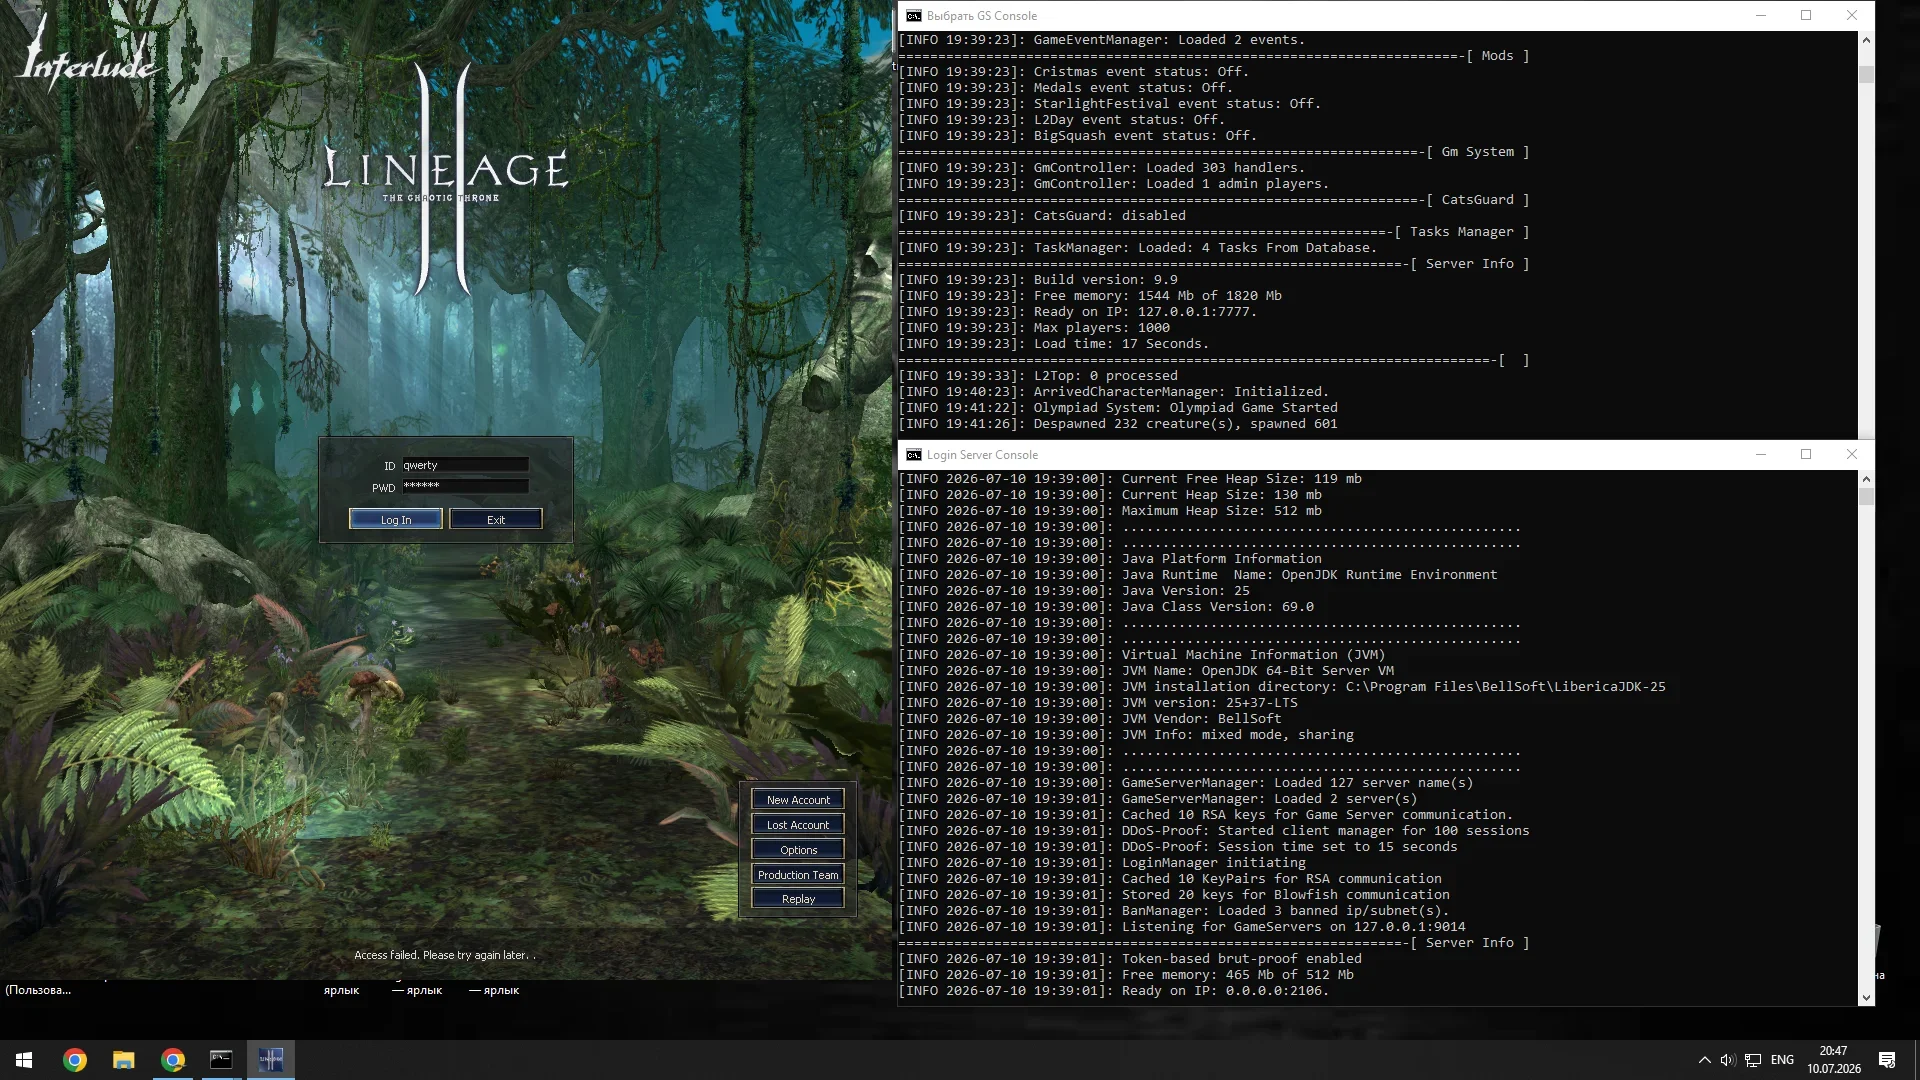Viewport: 1920px width, 1080px height.
Task: Click the "CatsGuard: disabled" line
Action: pos(1042,216)
